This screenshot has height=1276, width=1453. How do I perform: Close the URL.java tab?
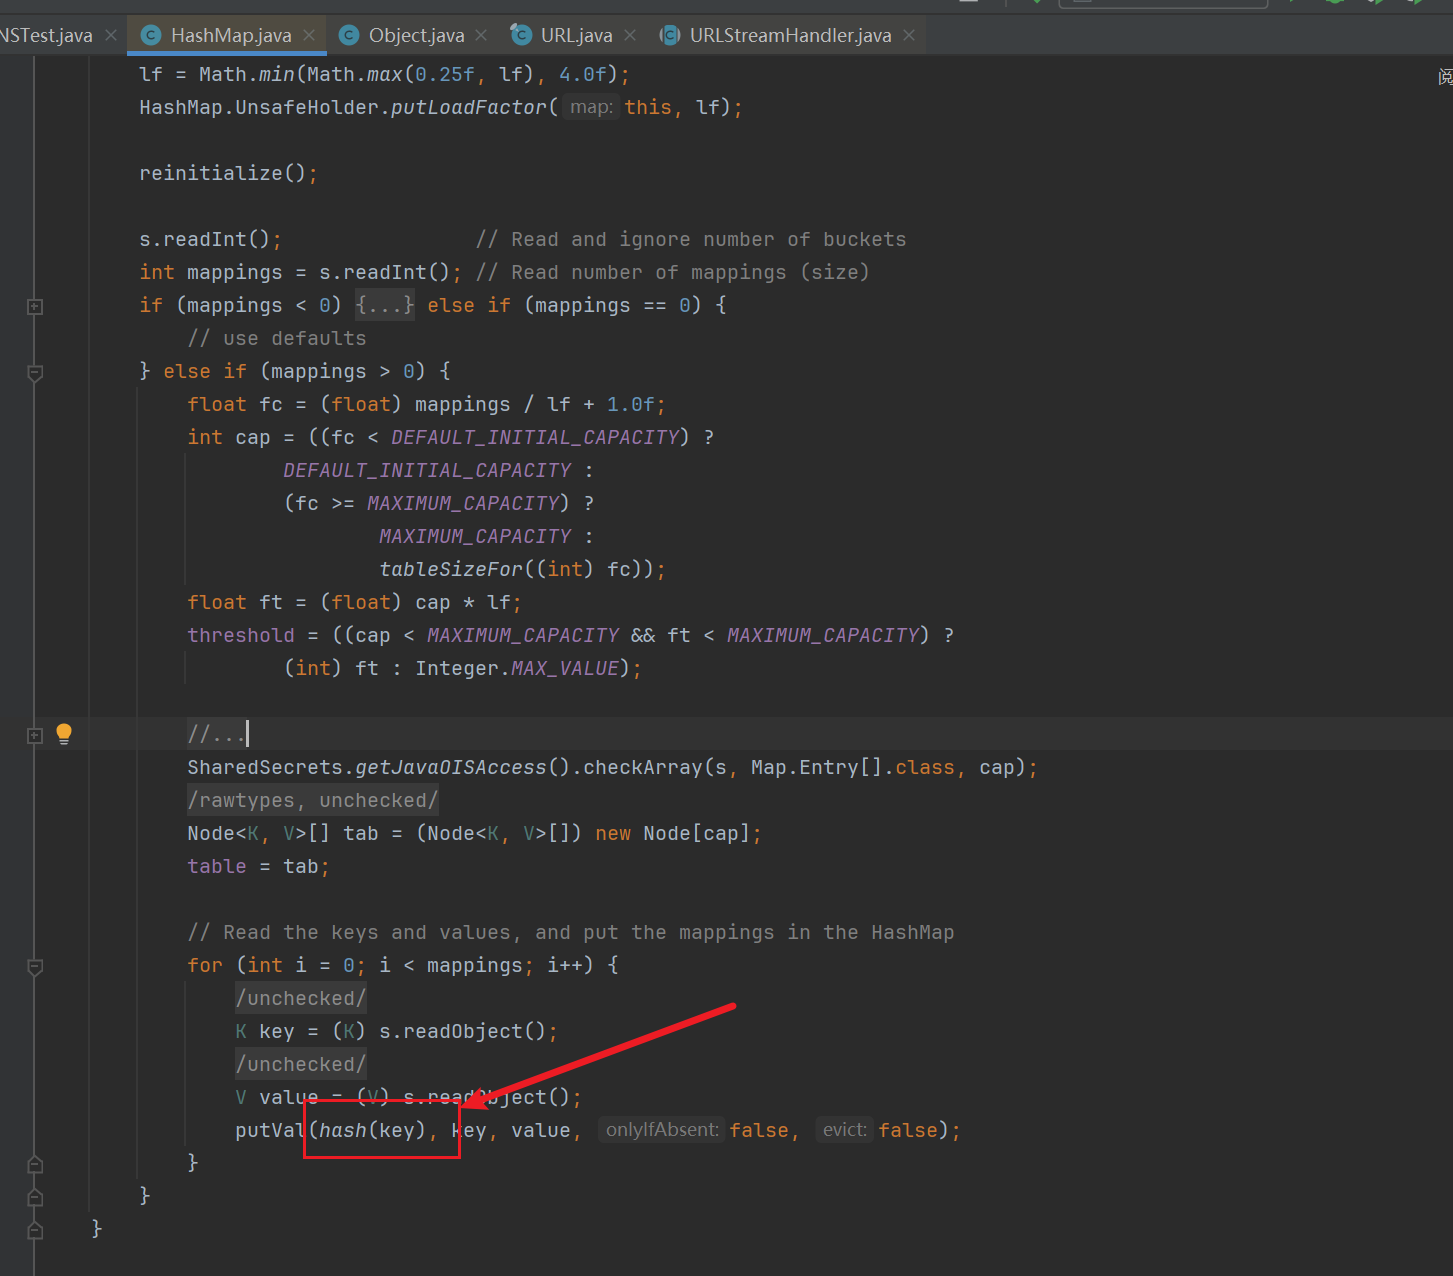(629, 35)
